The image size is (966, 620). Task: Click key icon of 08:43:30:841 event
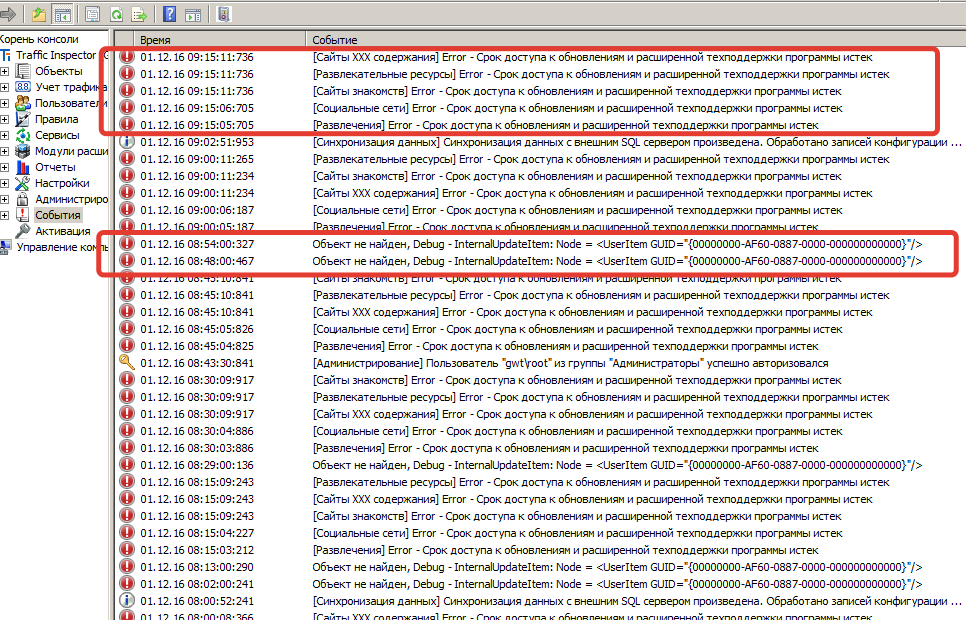click(126, 362)
